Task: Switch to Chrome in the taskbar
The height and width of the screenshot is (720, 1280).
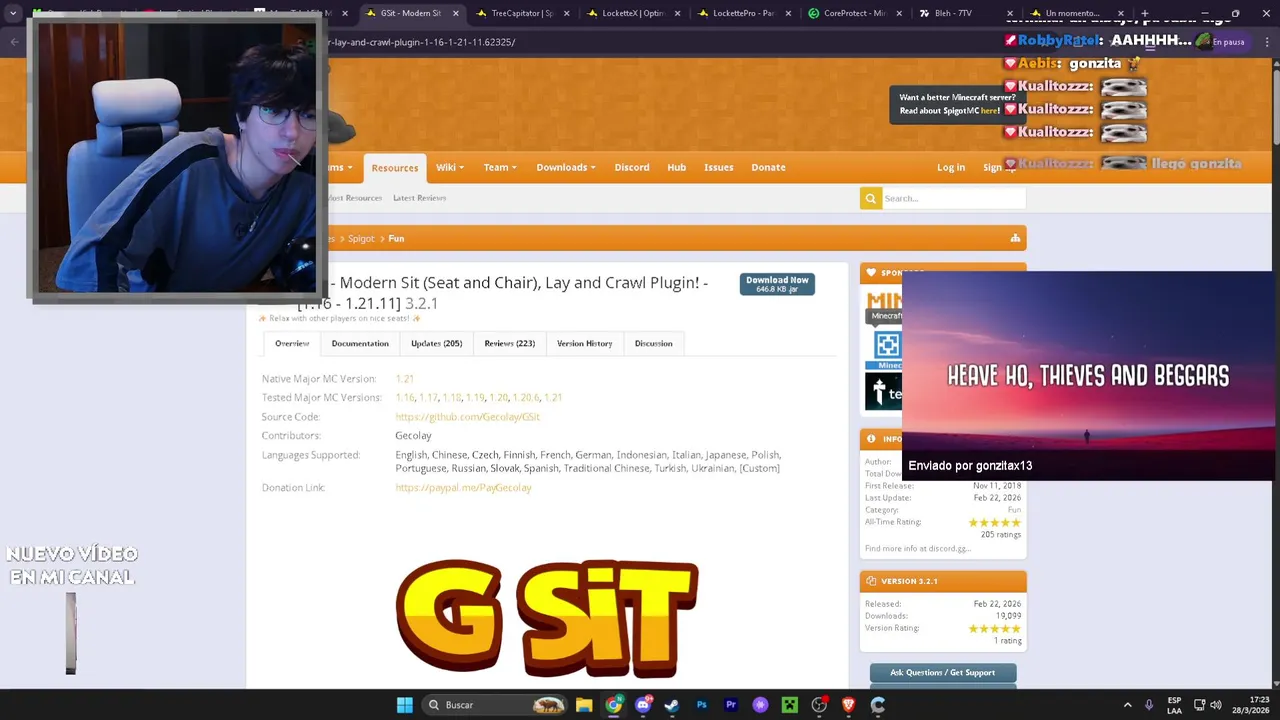Action: (x=613, y=705)
